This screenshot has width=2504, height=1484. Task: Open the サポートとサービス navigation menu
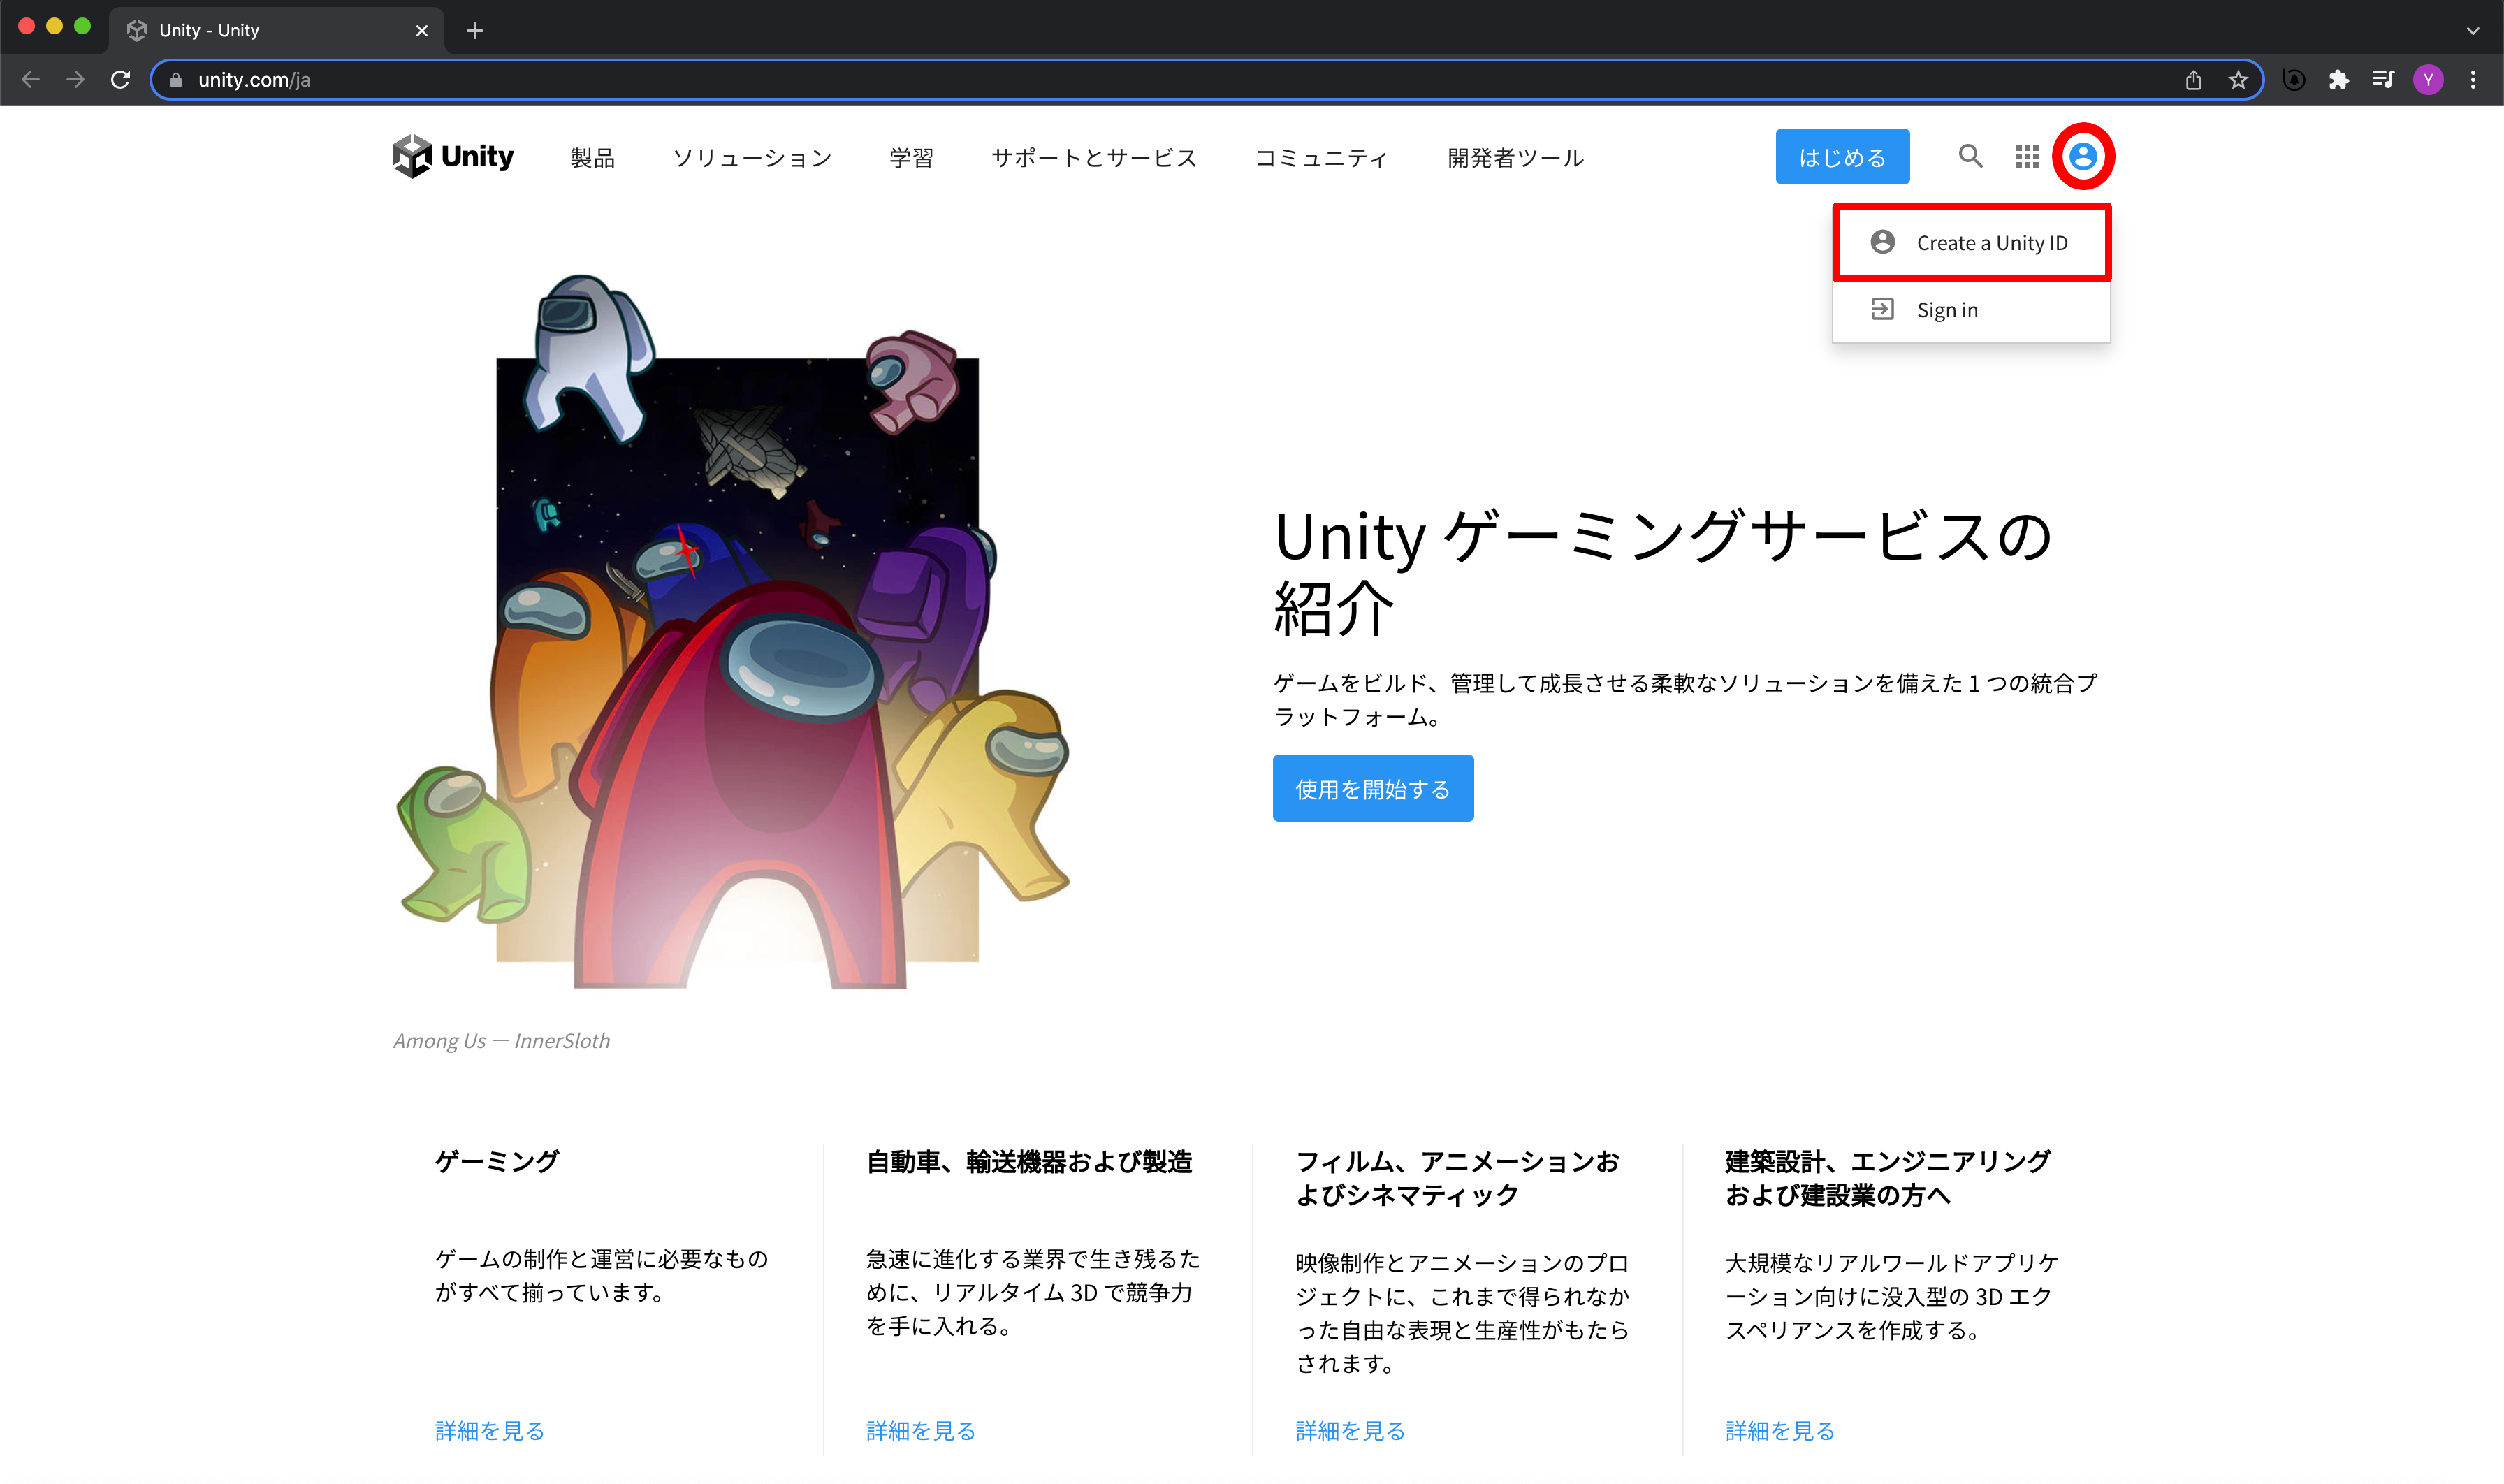coord(1094,157)
